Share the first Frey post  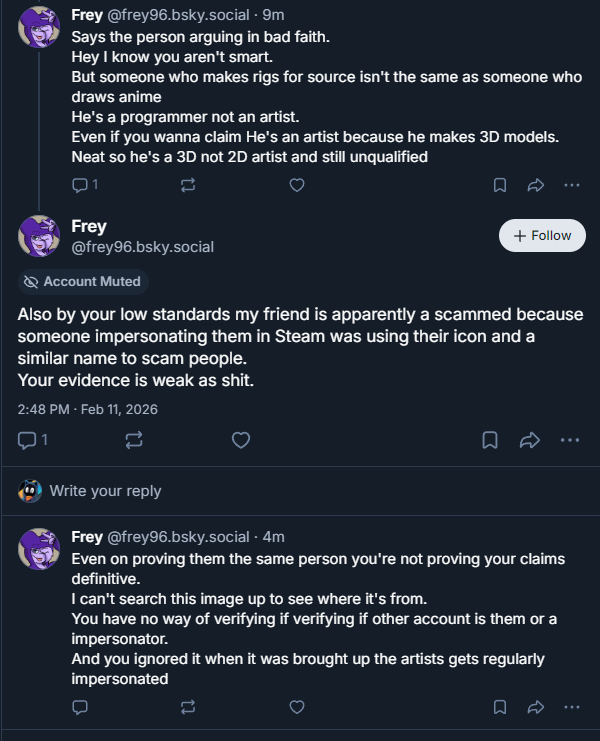pyautogui.click(x=535, y=185)
